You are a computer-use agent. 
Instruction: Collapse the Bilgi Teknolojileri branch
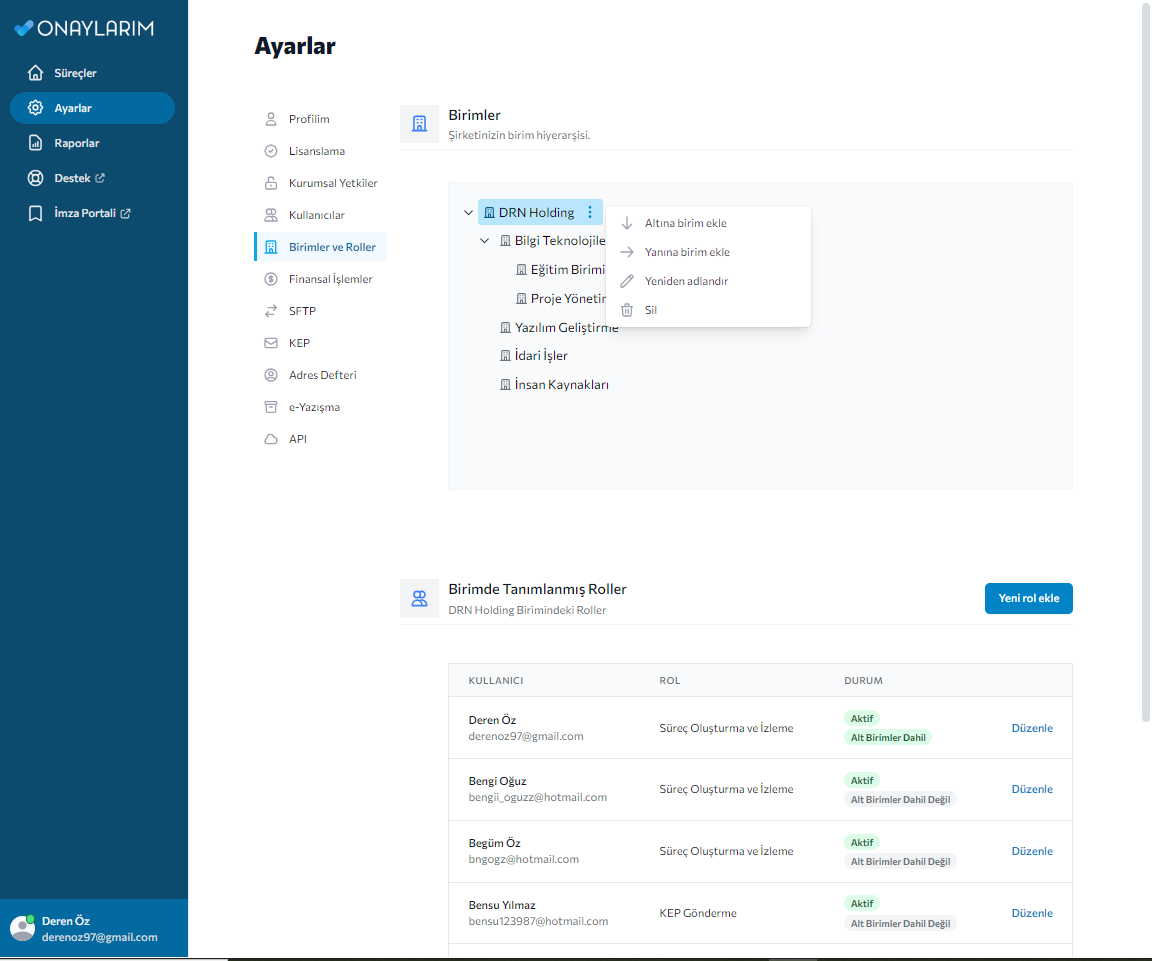(484, 241)
